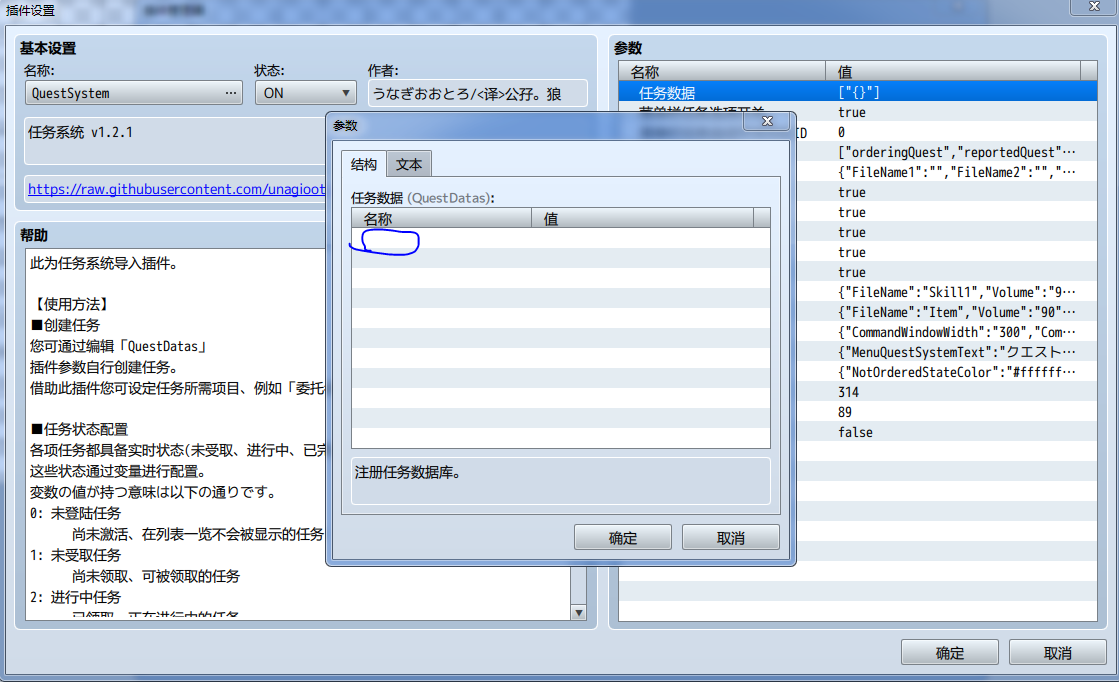Click the ■创建任务 line in help
Screen dimensions: 1119x682
[65, 325]
